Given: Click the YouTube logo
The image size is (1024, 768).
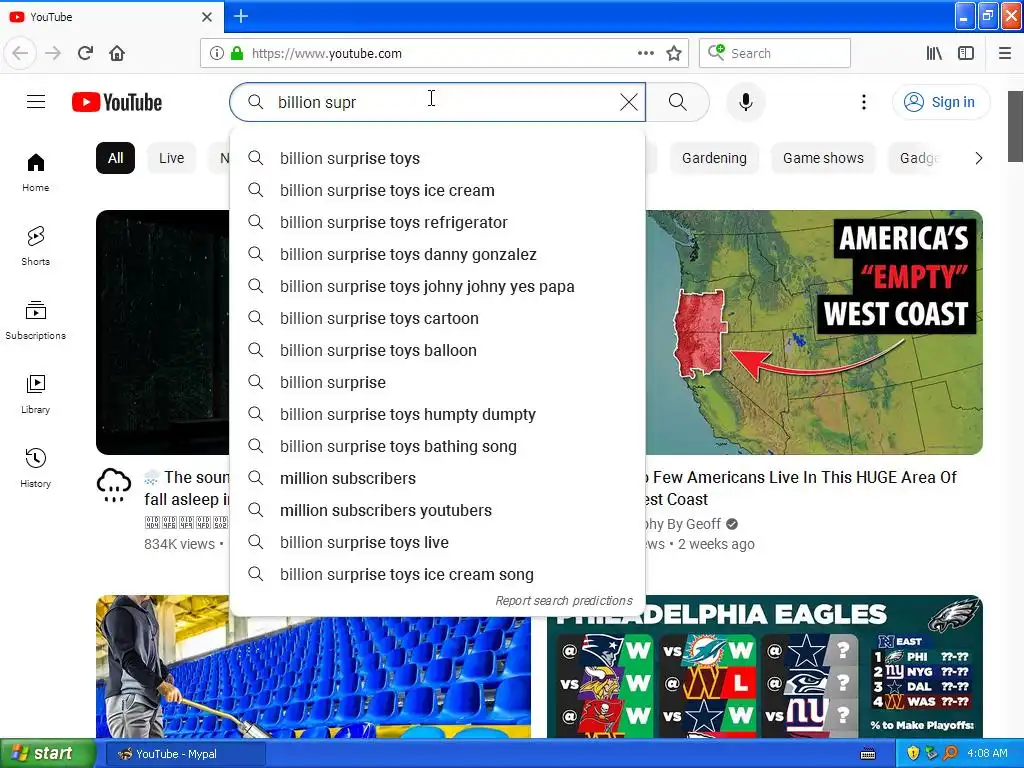Looking at the screenshot, I should (117, 102).
